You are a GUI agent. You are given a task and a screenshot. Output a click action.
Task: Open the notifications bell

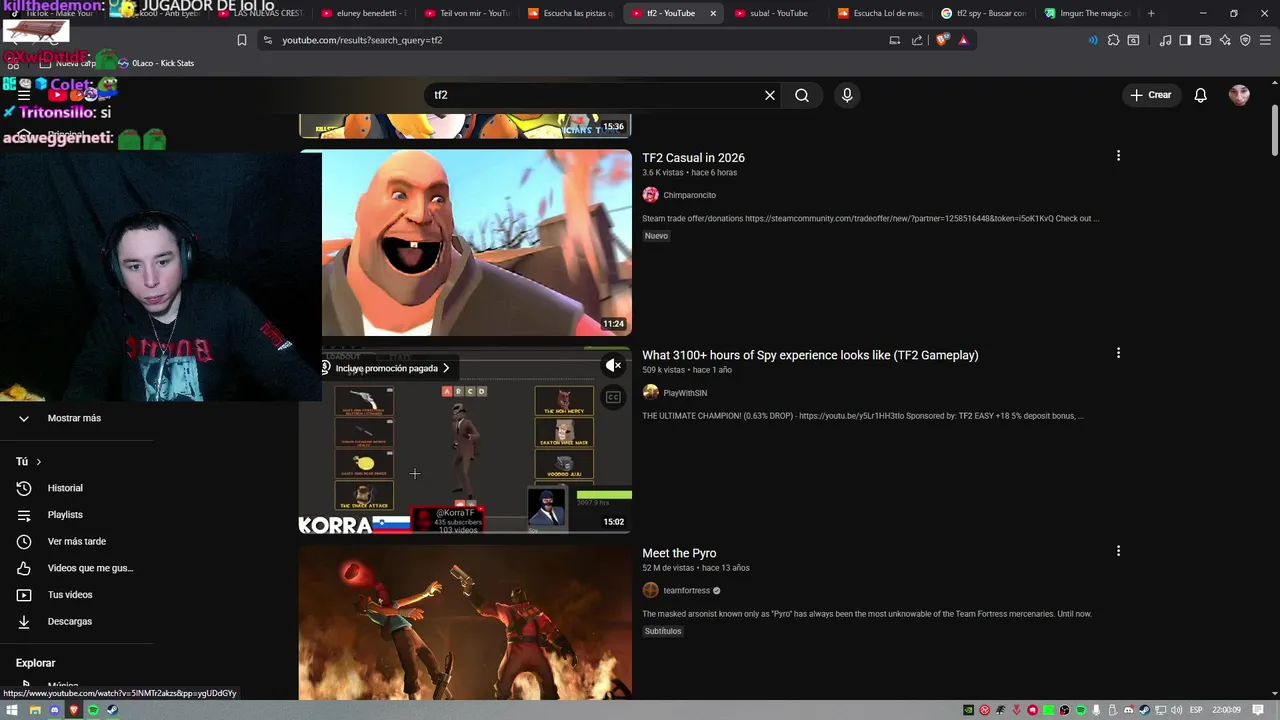1201,95
